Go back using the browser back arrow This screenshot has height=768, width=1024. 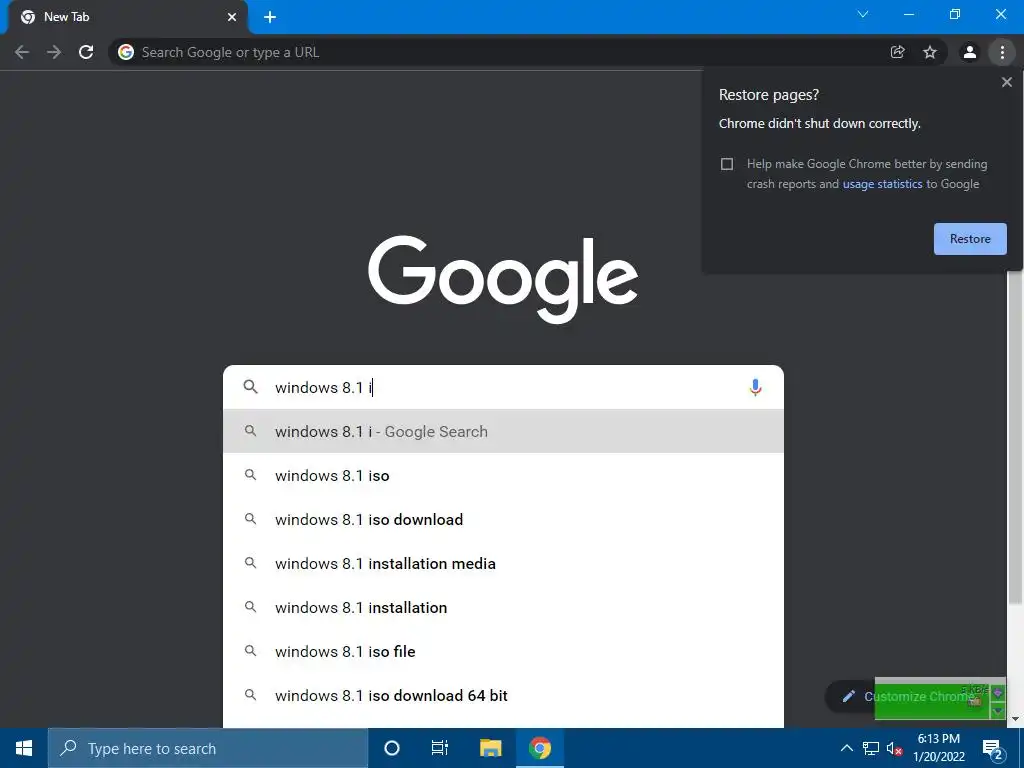point(22,52)
